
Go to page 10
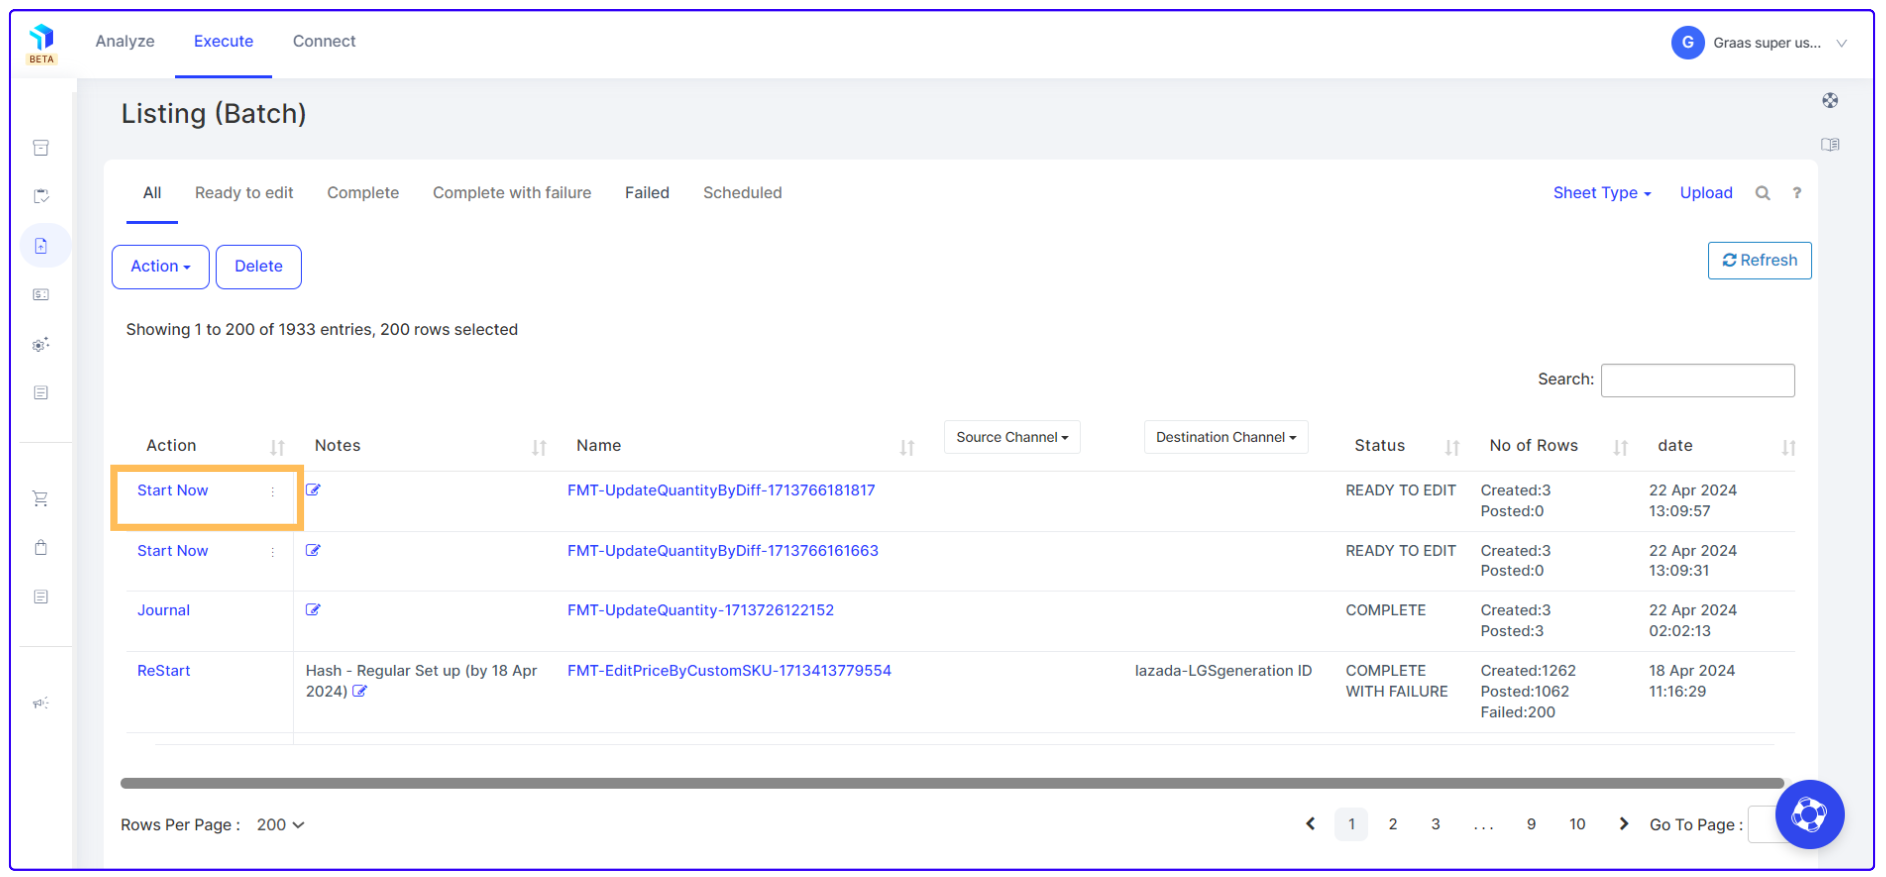(x=1577, y=824)
